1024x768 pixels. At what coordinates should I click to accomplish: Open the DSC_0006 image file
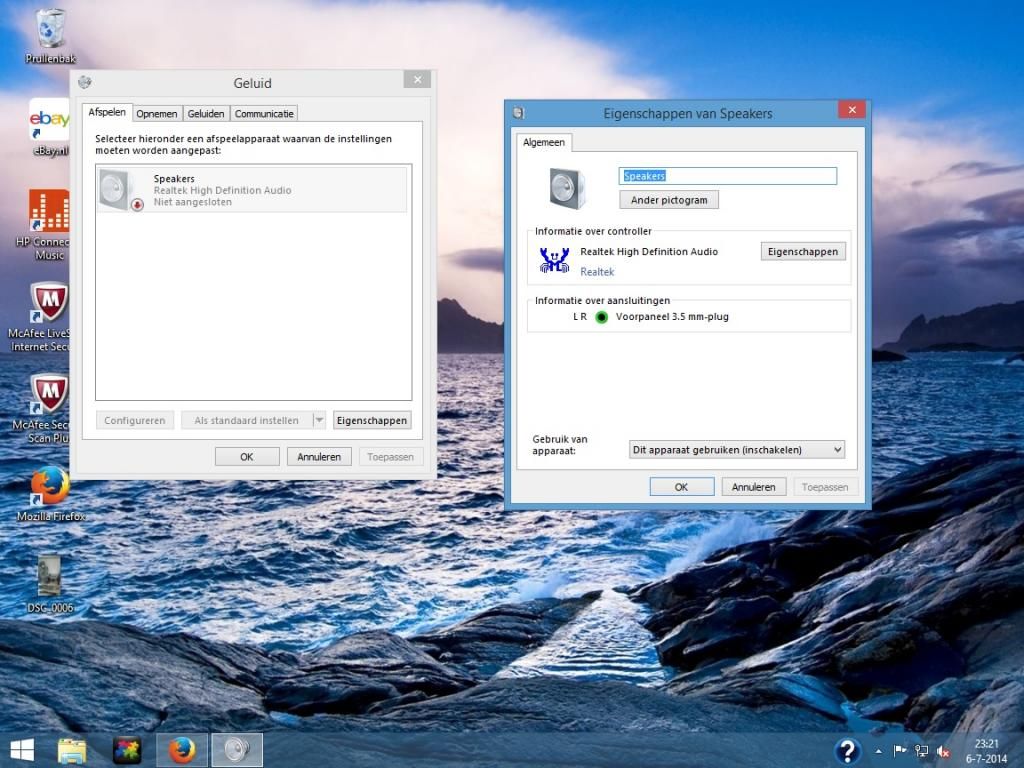coord(49,577)
